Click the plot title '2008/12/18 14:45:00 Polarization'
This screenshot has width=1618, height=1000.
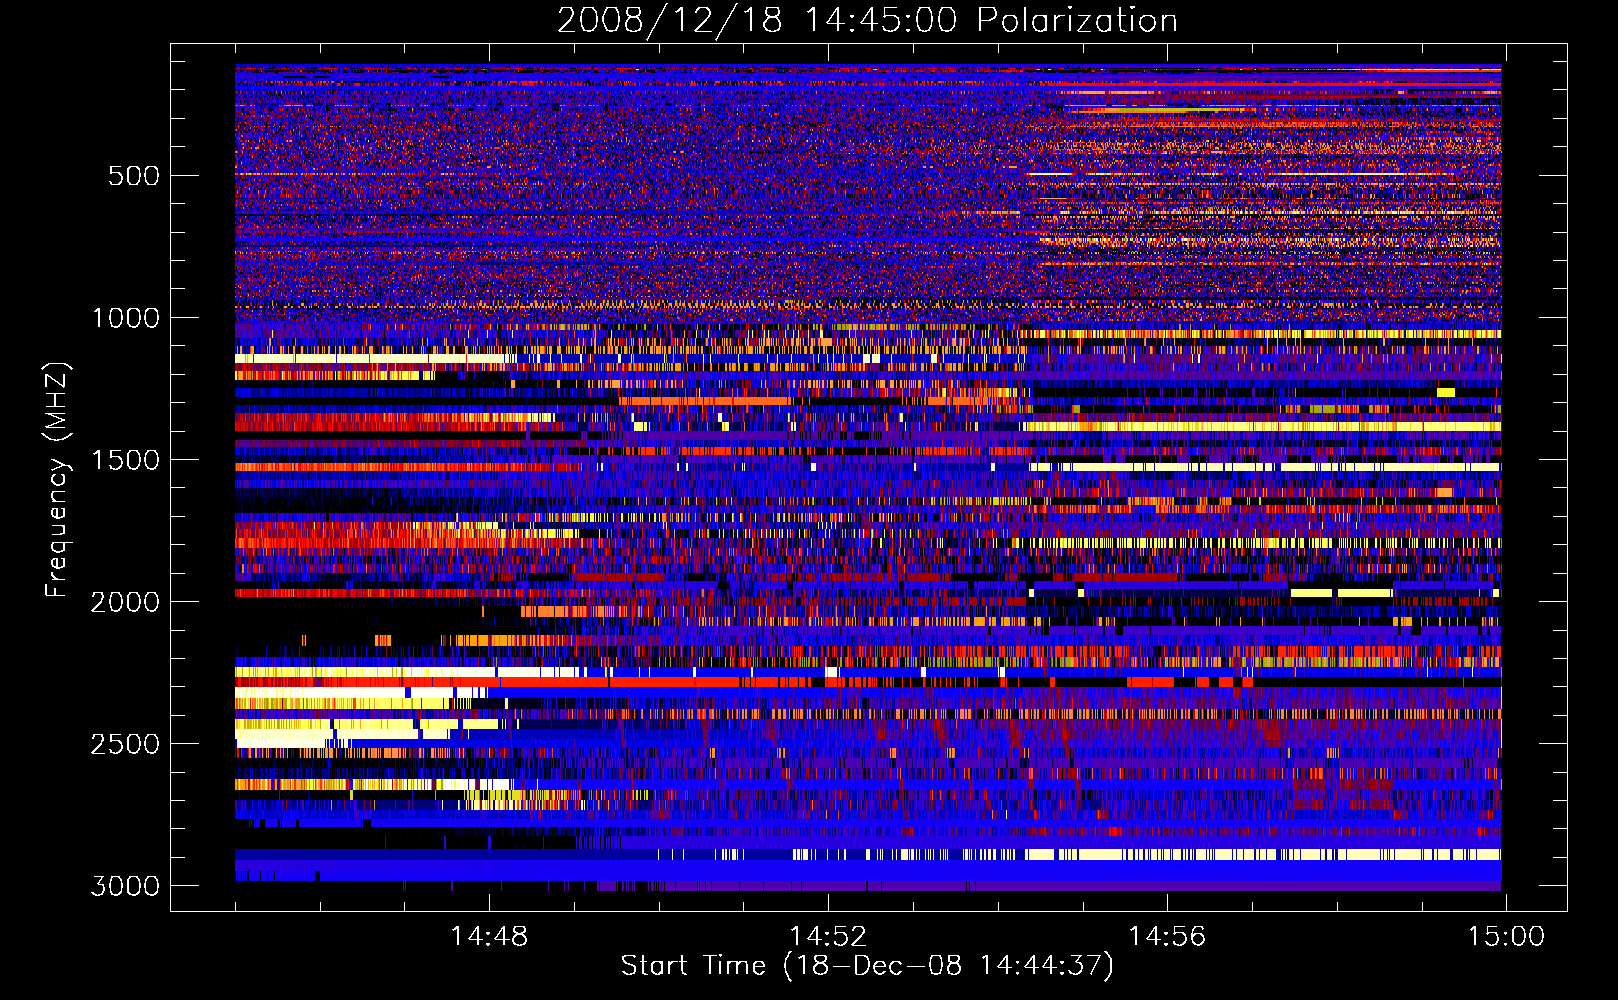[867, 21]
